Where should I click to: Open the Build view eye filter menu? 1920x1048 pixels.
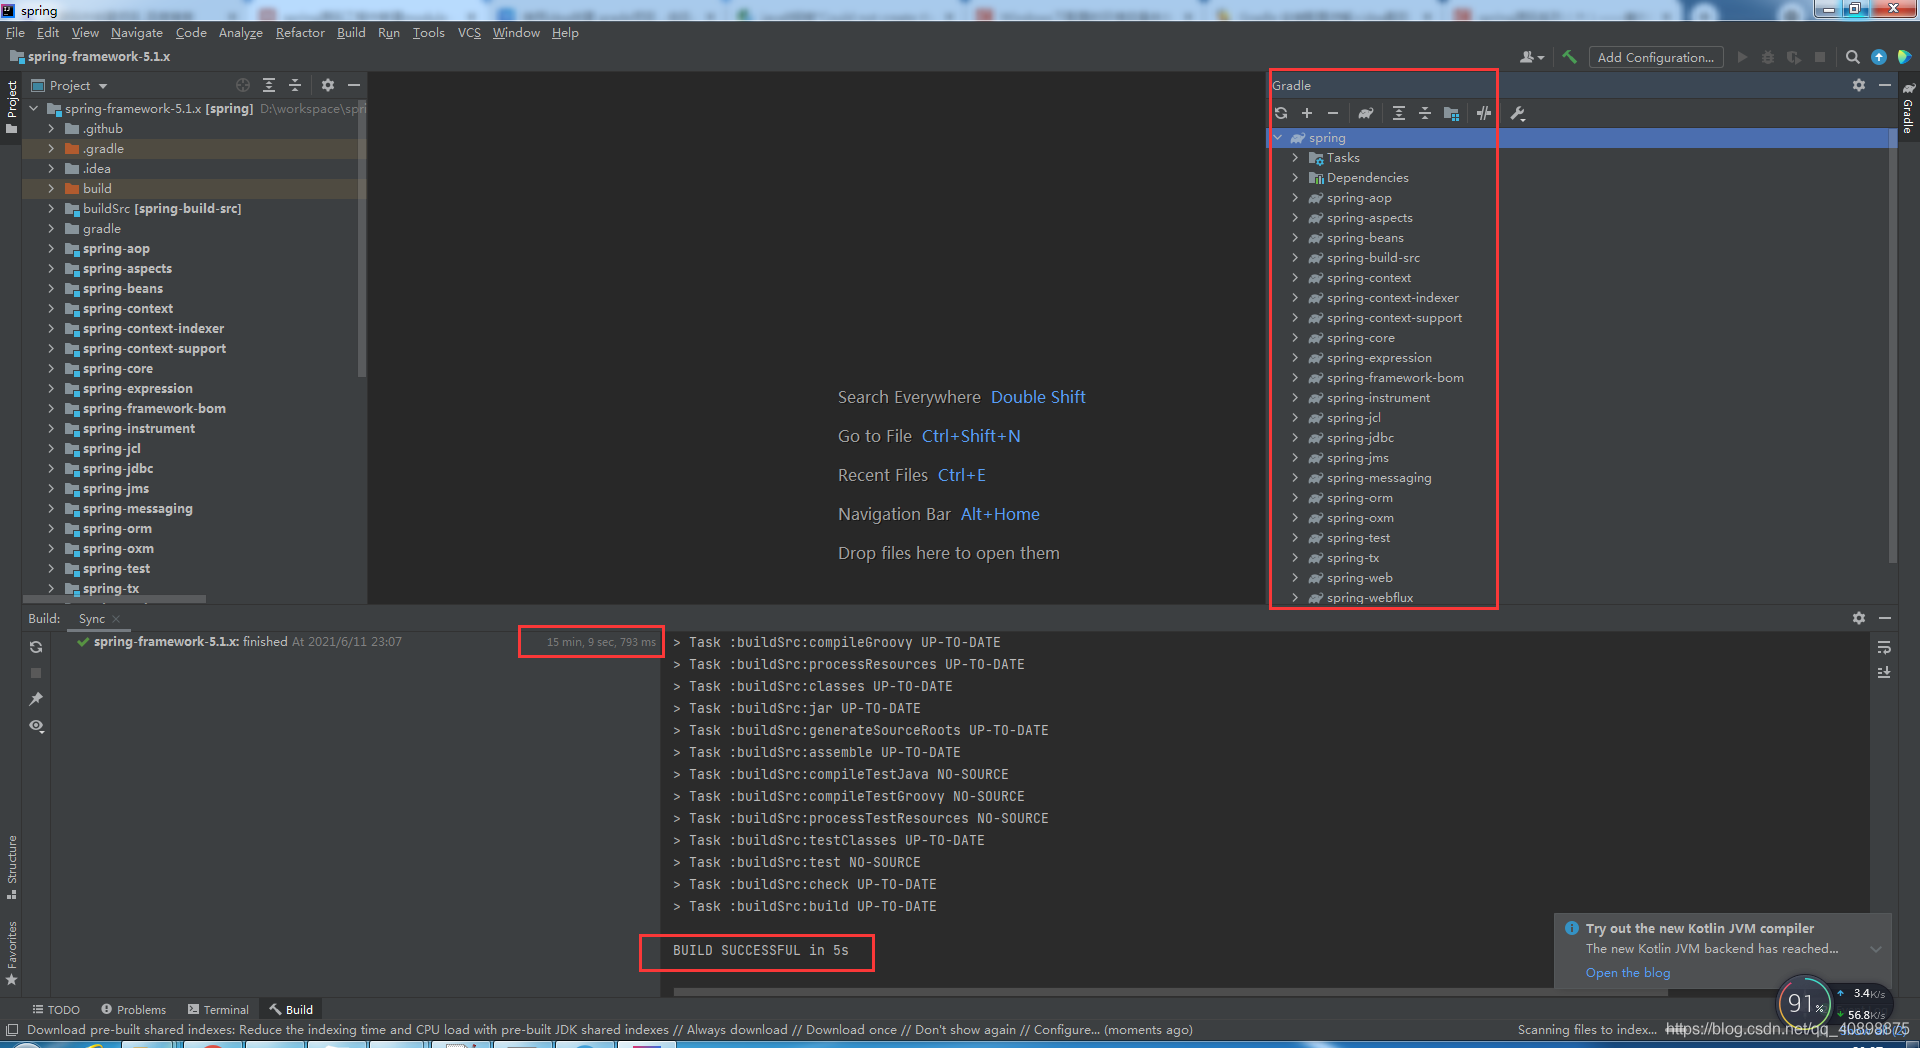(x=36, y=725)
